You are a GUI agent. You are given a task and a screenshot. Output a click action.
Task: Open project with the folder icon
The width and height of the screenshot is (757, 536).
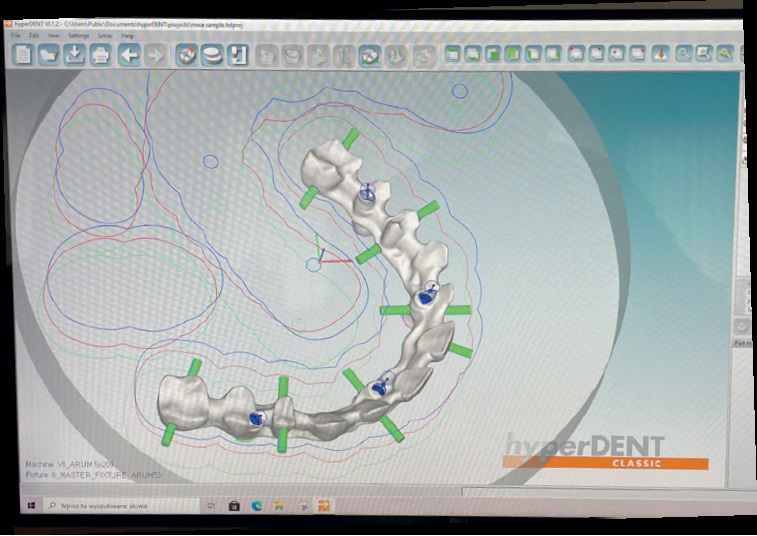[48, 56]
